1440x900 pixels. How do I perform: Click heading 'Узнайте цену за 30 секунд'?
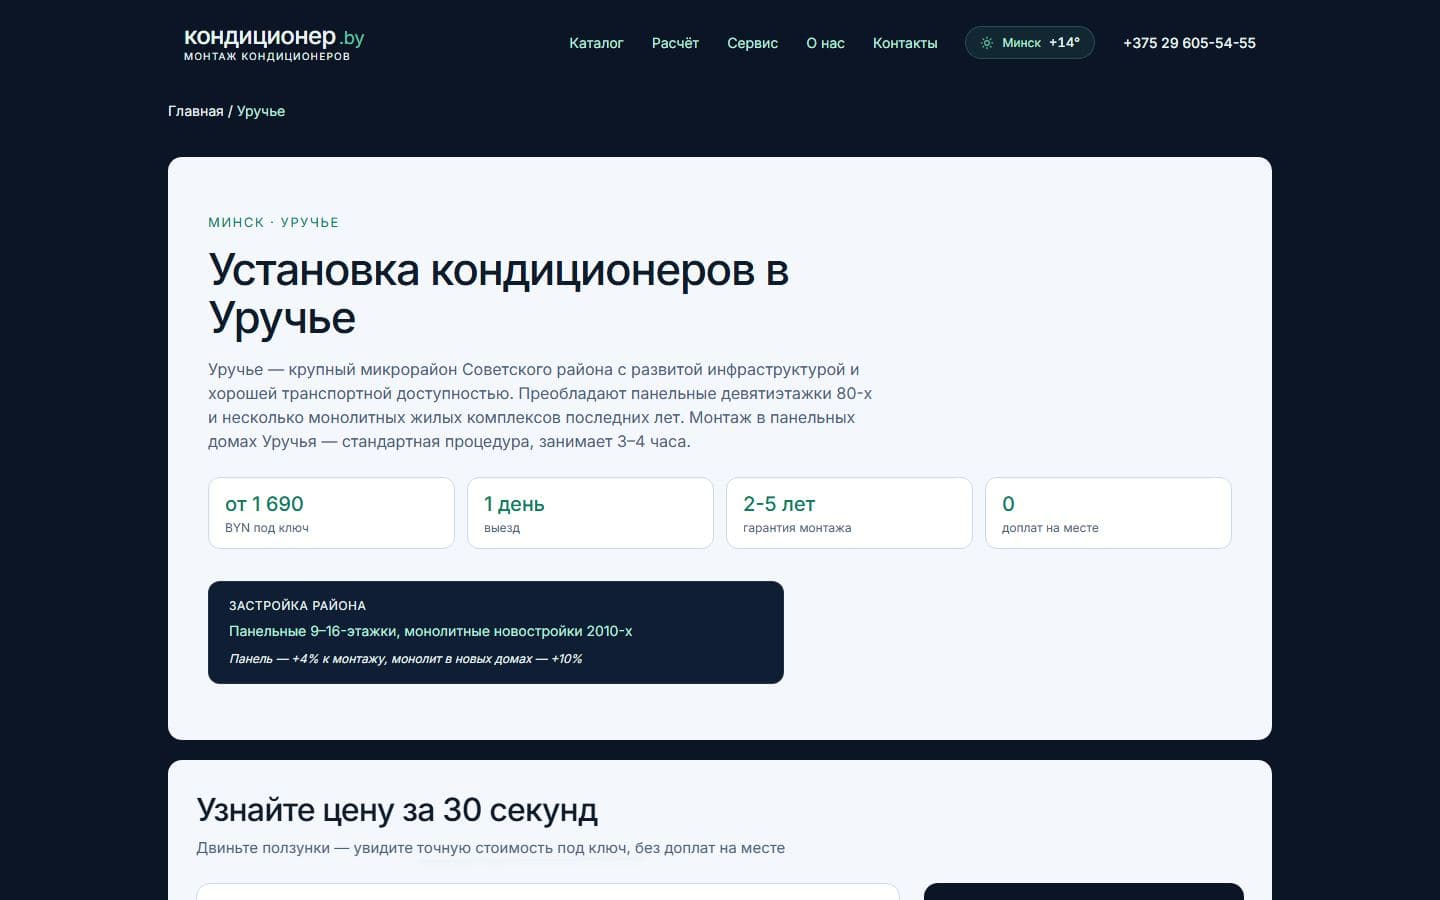[x=397, y=810]
